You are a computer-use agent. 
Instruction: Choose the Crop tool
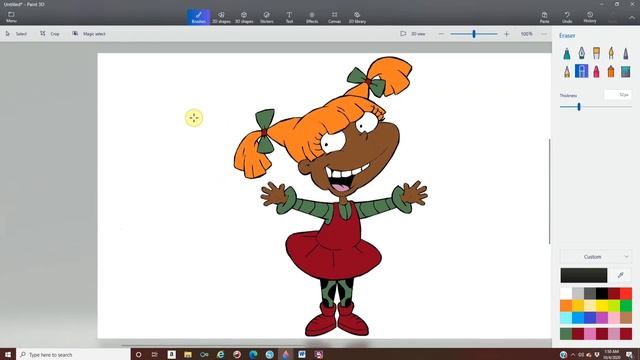tap(50, 34)
